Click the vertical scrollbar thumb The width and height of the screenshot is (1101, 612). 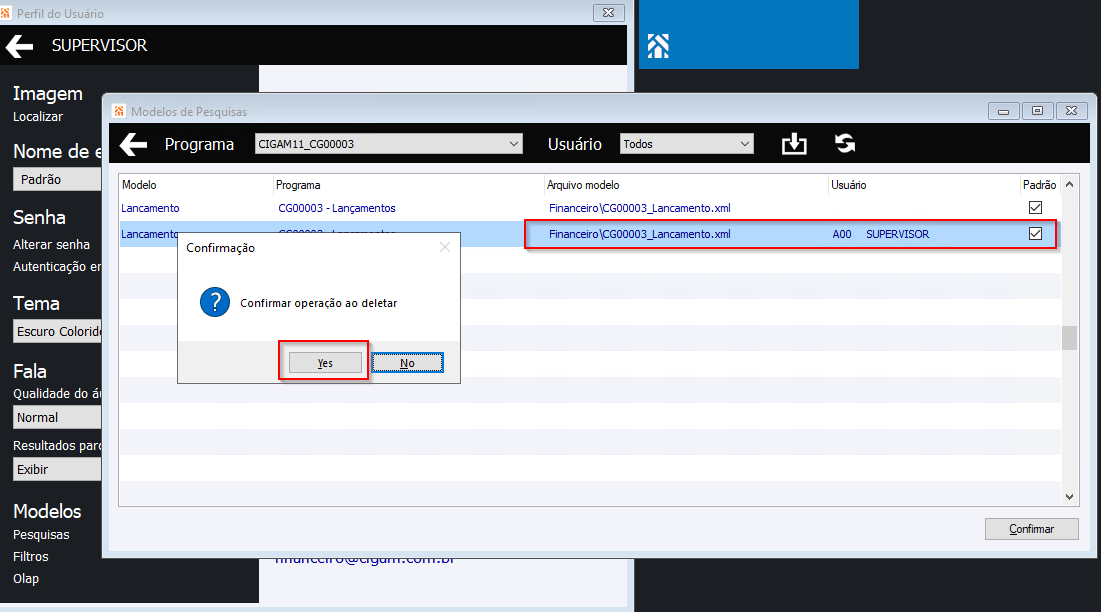point(1069,338)
